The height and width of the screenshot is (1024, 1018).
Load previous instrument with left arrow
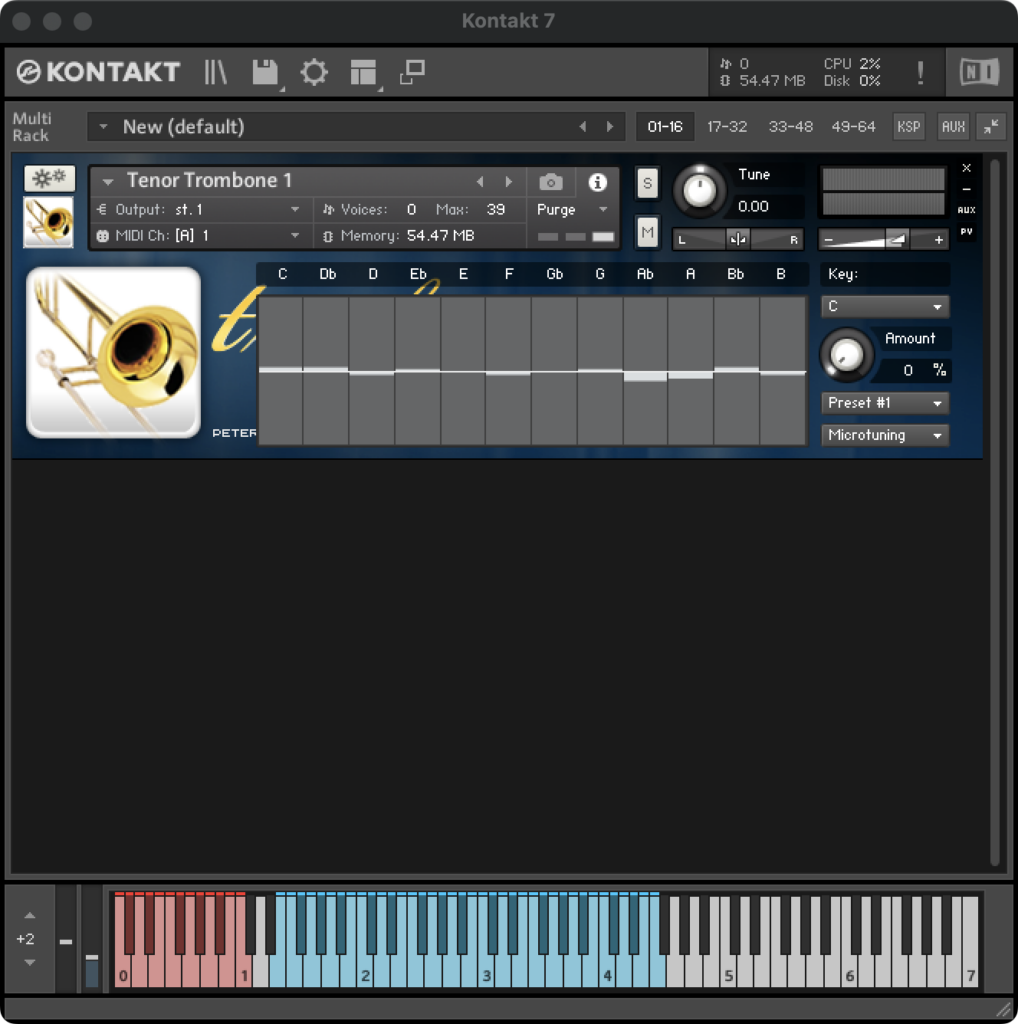[480, 182]
